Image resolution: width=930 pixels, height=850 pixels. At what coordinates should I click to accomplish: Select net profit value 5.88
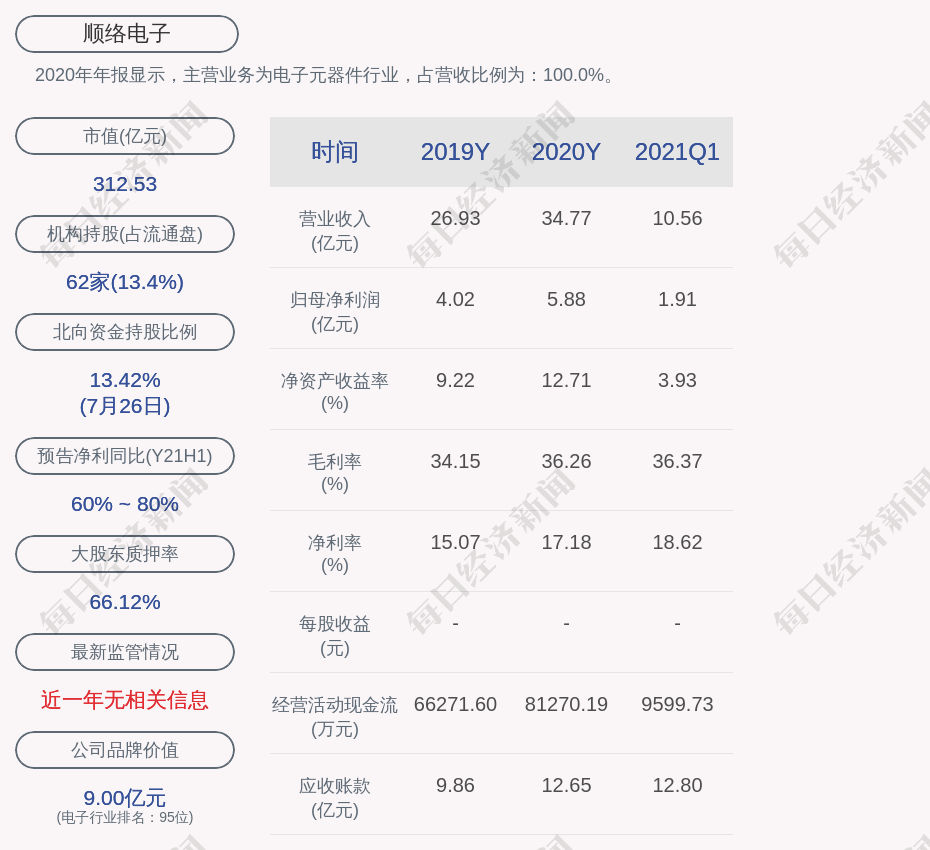click(x=566, y=300)
